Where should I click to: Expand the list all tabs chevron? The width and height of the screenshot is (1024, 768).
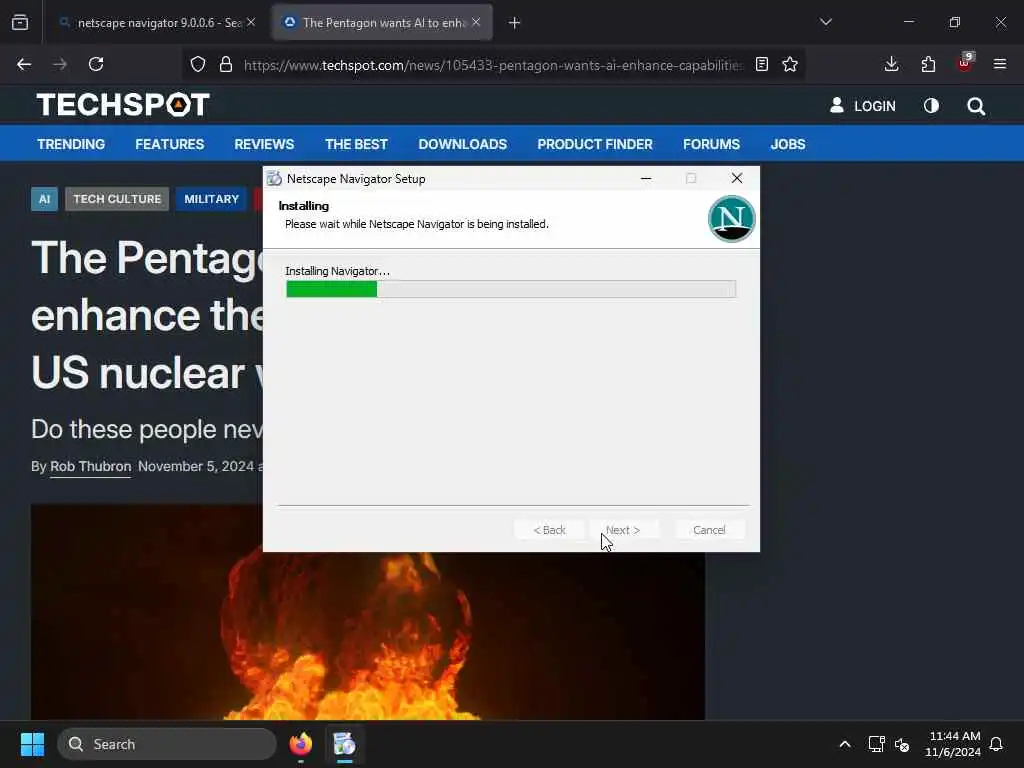click(826, 22)
